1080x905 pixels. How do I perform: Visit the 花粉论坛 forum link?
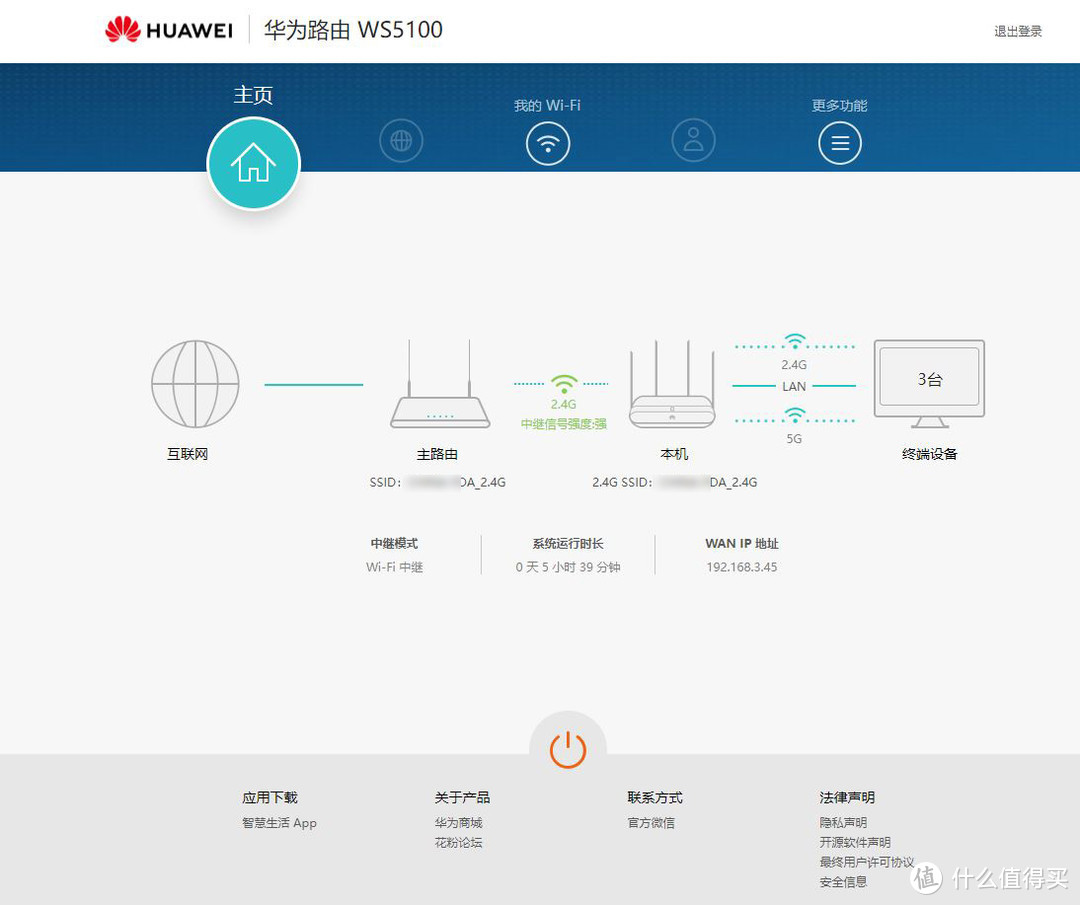[x=458, y=842]
